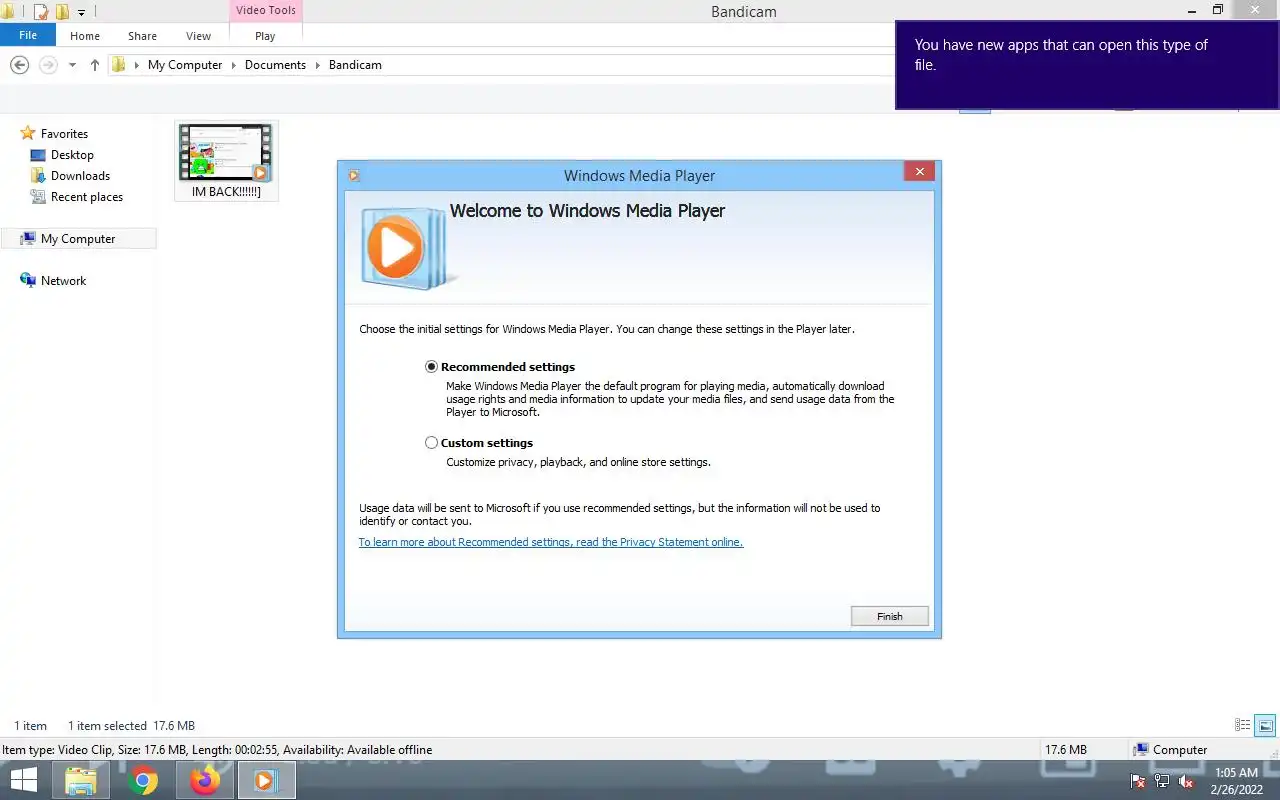Launch Google Chrome from the taskbar
The width and height of the screenshot is (1280, 800).
coord(143,781)
